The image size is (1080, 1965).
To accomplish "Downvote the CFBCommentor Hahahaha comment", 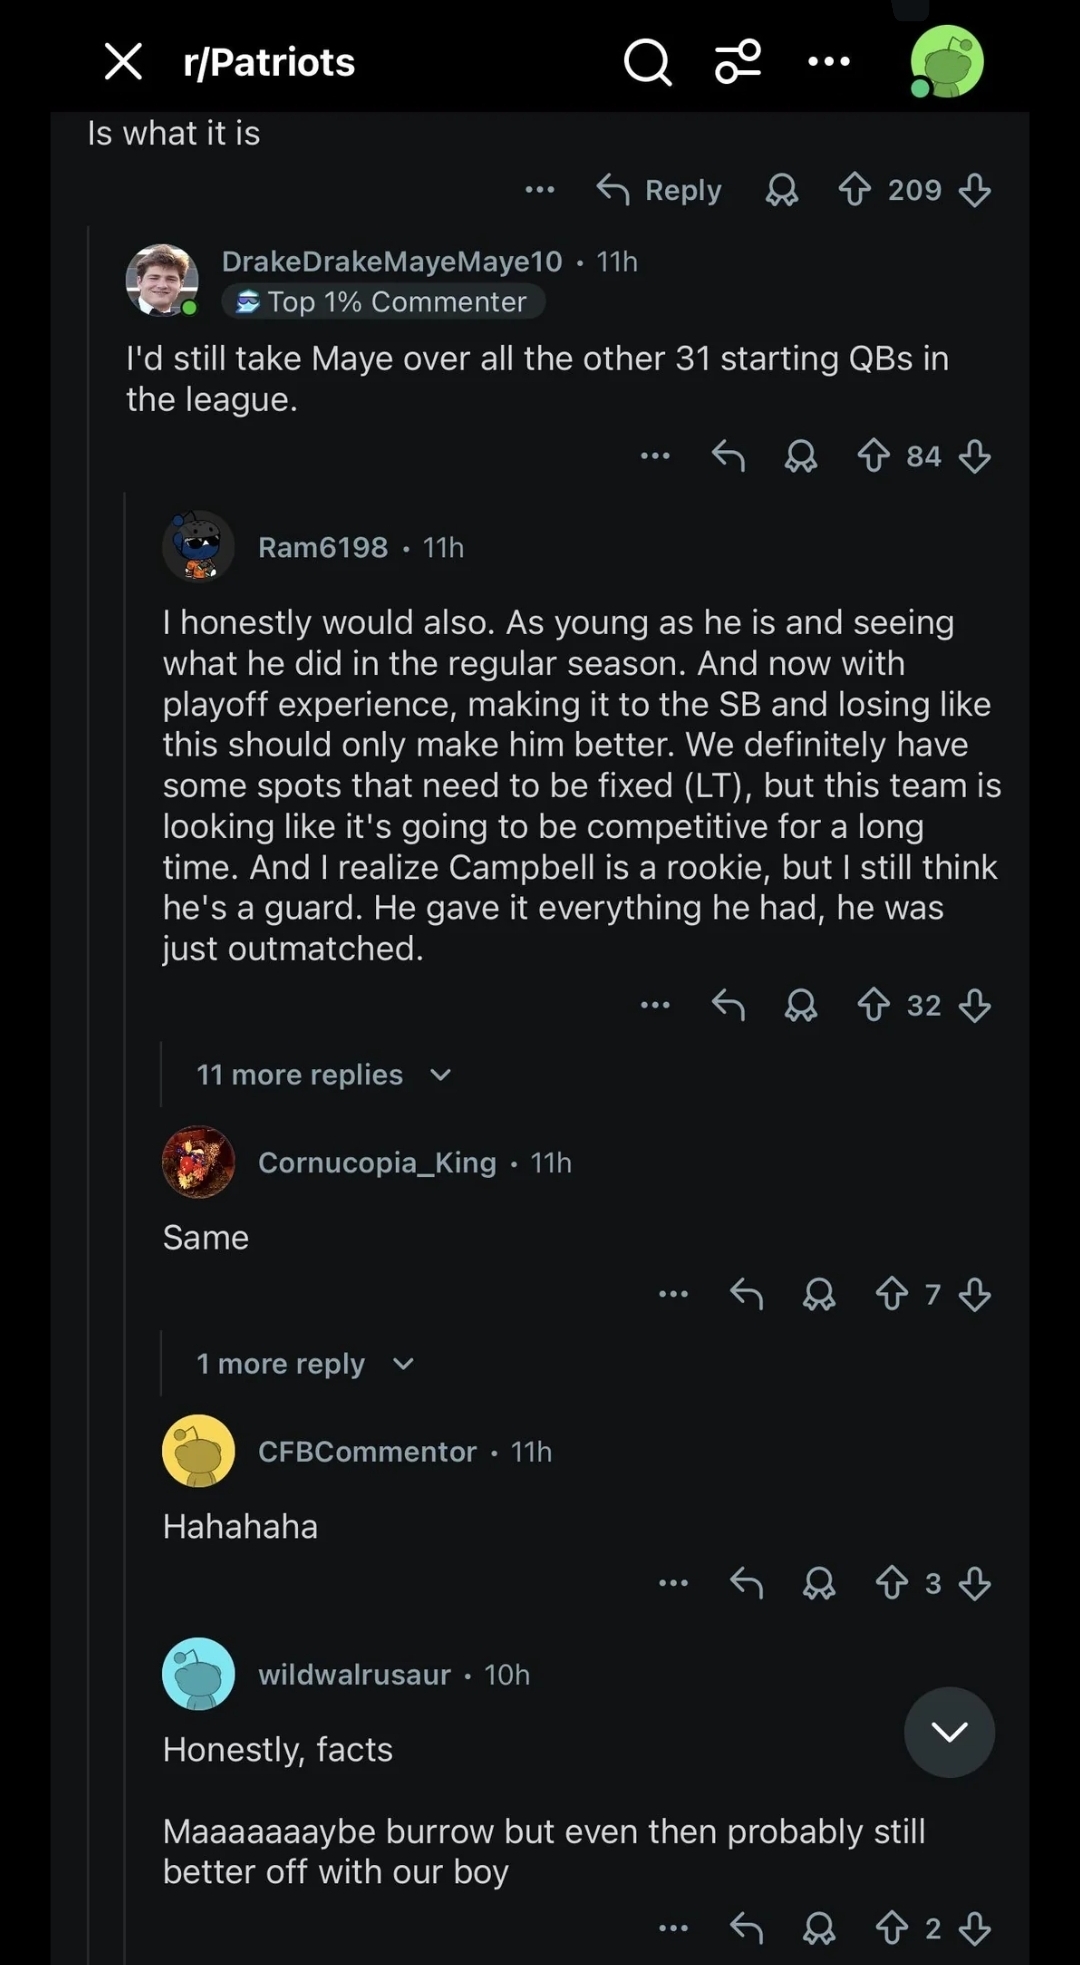I will pyautogui.click(x=975, y=1583).
